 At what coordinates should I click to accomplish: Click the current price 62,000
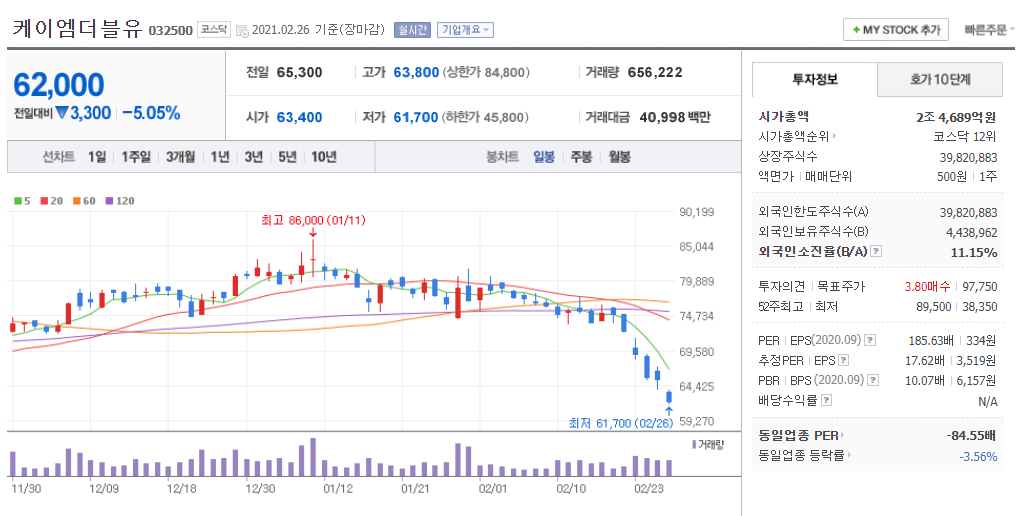(x=58, y=84)
